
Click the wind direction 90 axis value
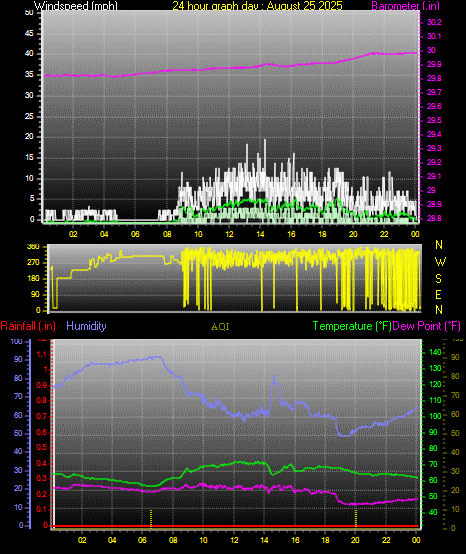[x=35, y=294]
